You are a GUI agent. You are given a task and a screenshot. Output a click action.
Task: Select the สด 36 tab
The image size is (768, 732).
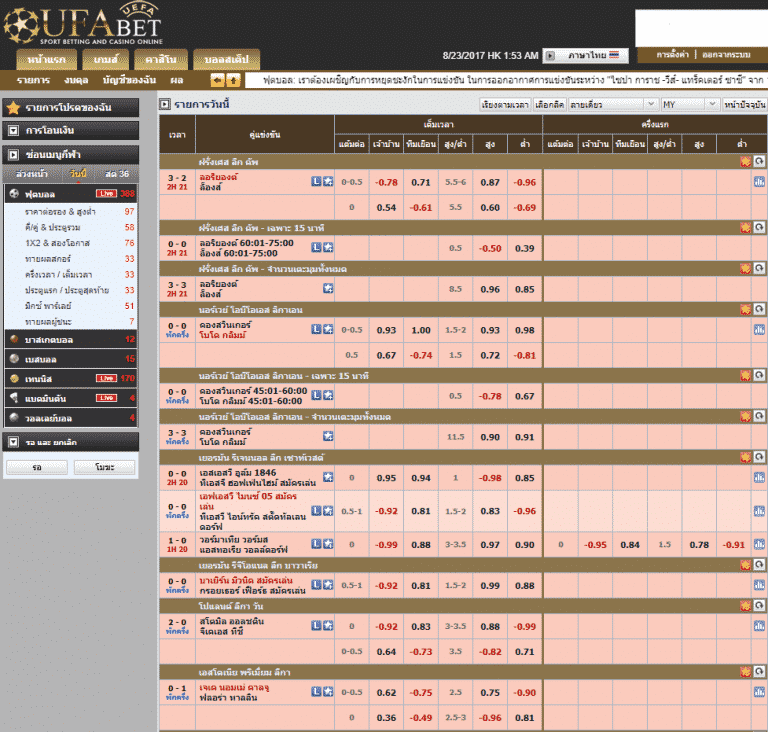[x=117, y=174]
